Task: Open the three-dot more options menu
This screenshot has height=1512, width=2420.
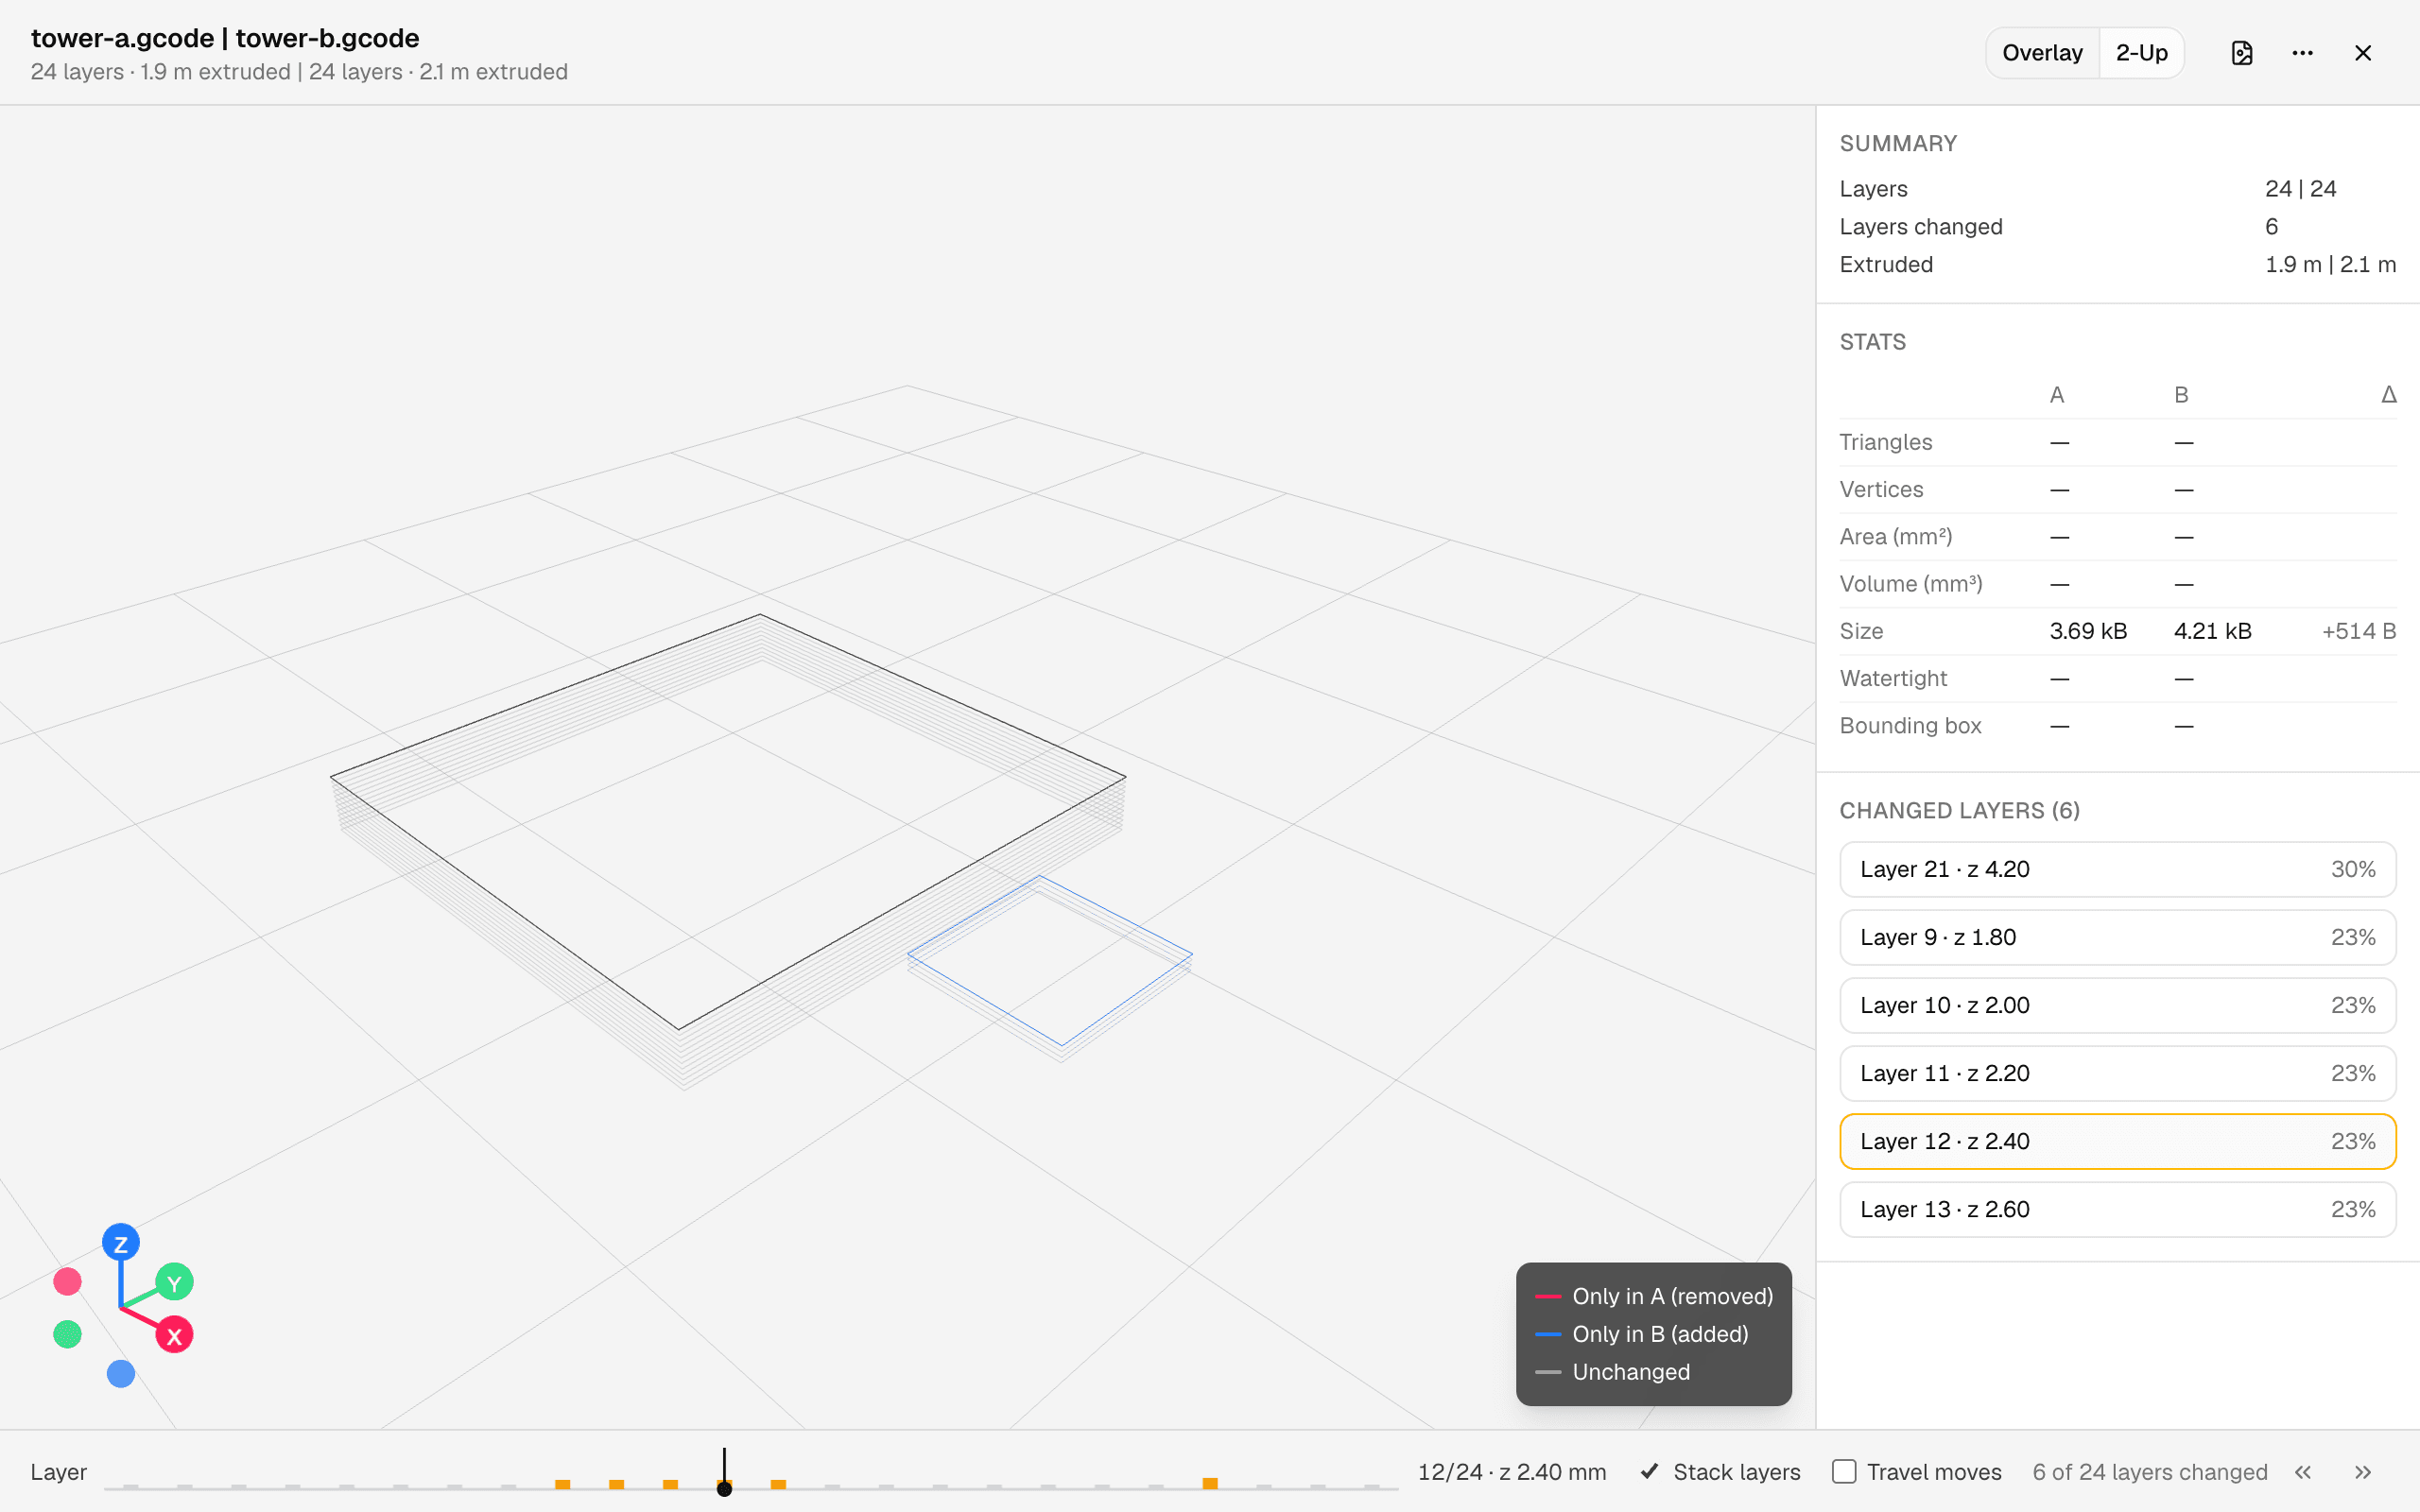Action: click(x=2302, y=53)
